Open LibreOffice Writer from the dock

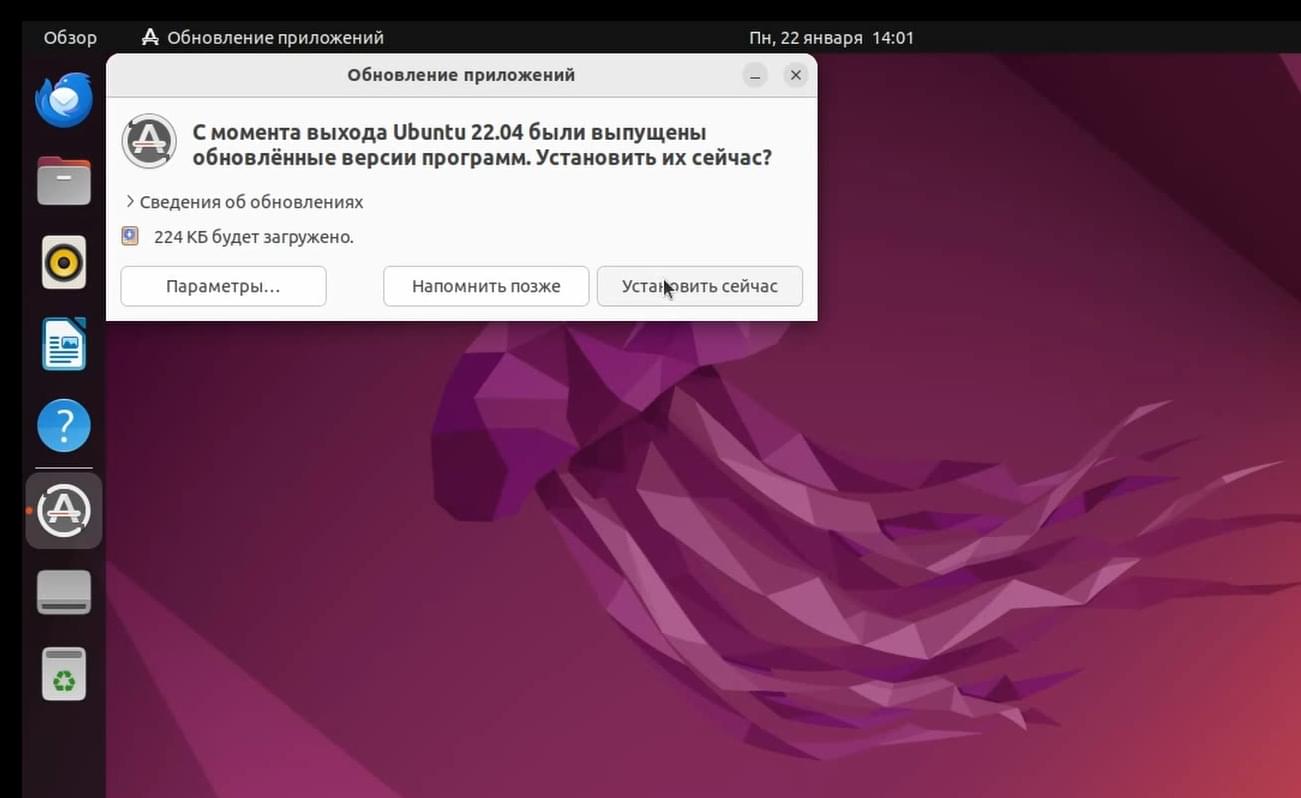pos(64,345)
